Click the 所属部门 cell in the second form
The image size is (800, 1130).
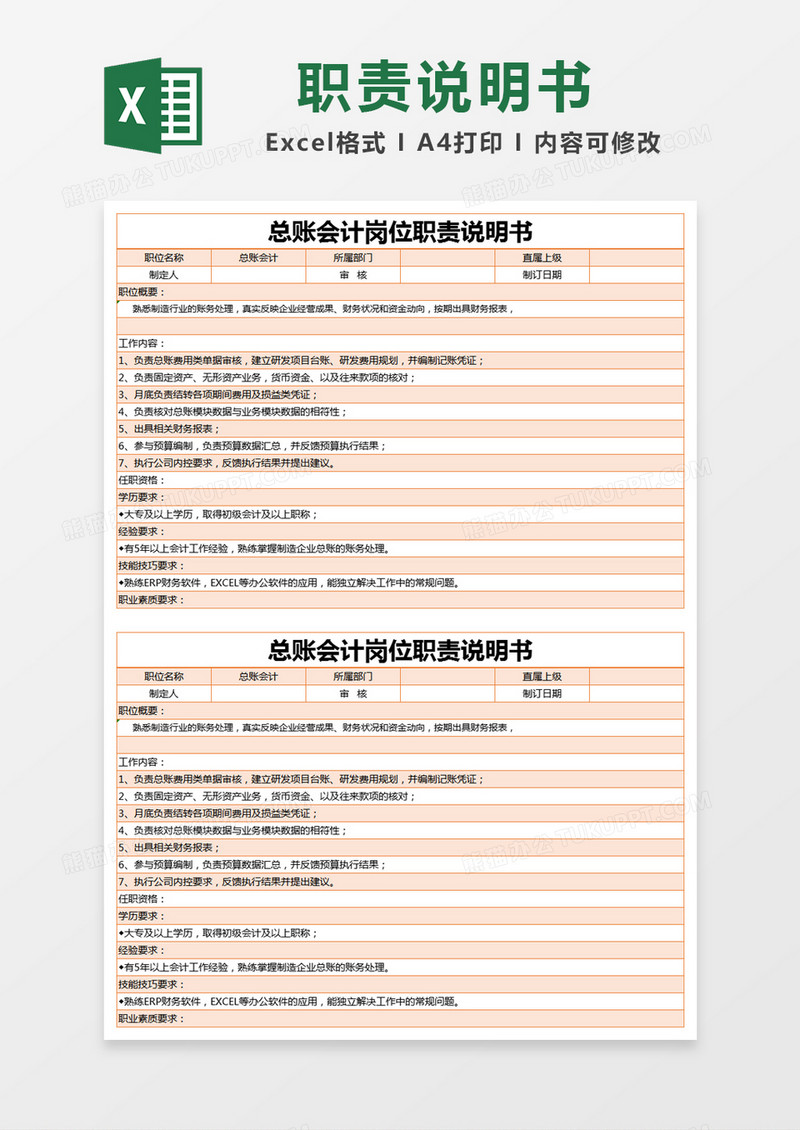pyautogui.click(x=353, y=677)
